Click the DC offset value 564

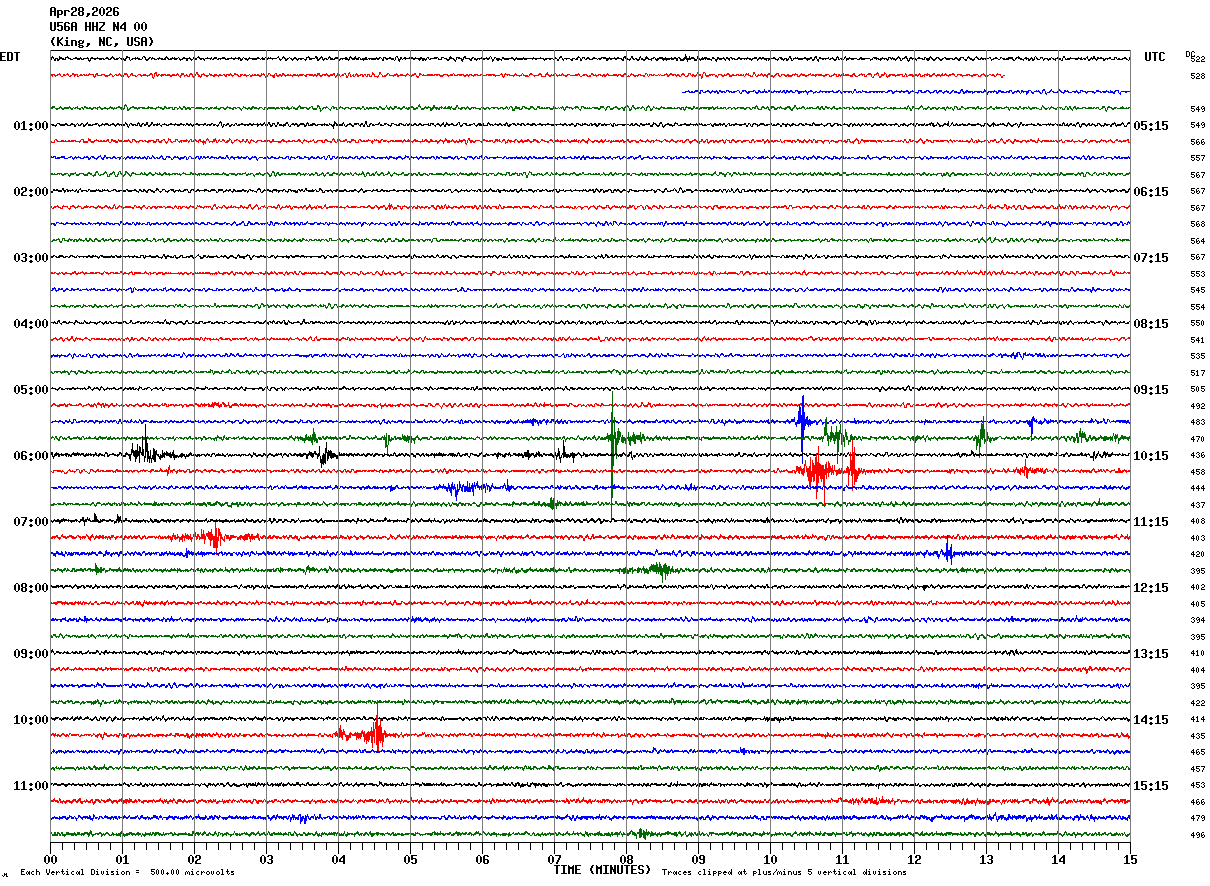1197,241
